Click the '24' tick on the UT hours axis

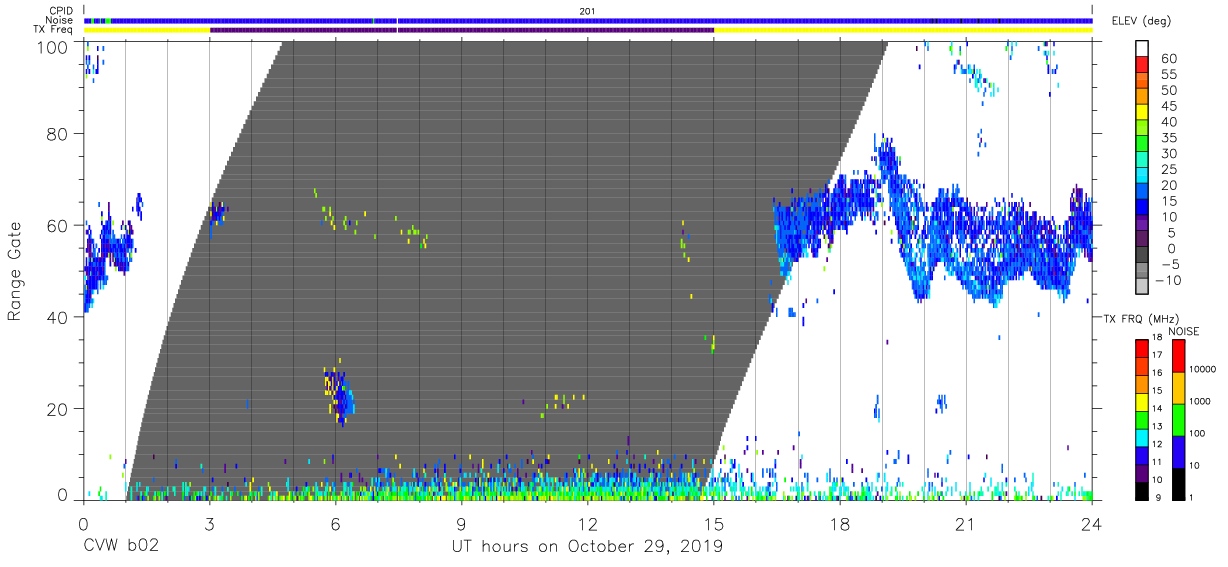point(1091,524)
